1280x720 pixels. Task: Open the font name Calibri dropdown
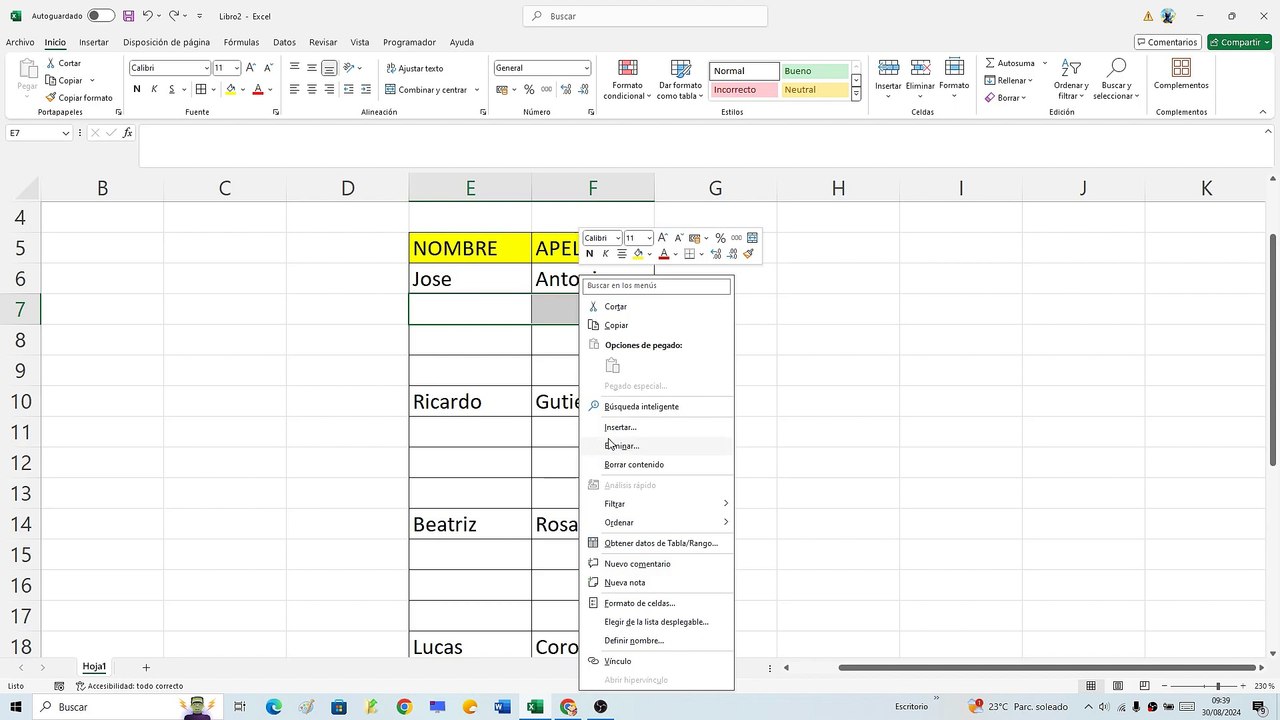click(207, 68)
